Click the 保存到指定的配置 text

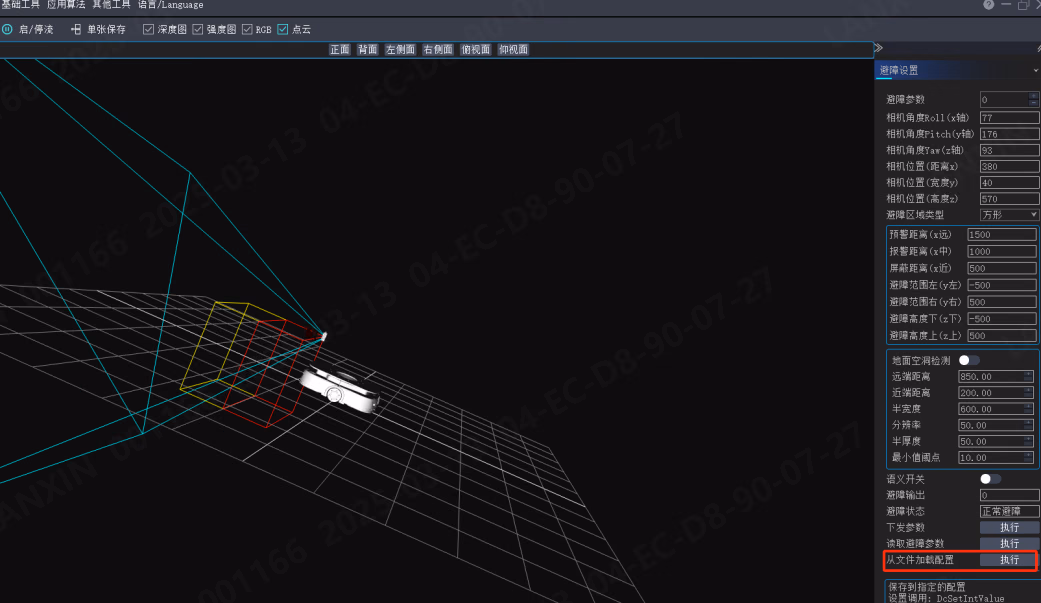(x=927, y=587)
